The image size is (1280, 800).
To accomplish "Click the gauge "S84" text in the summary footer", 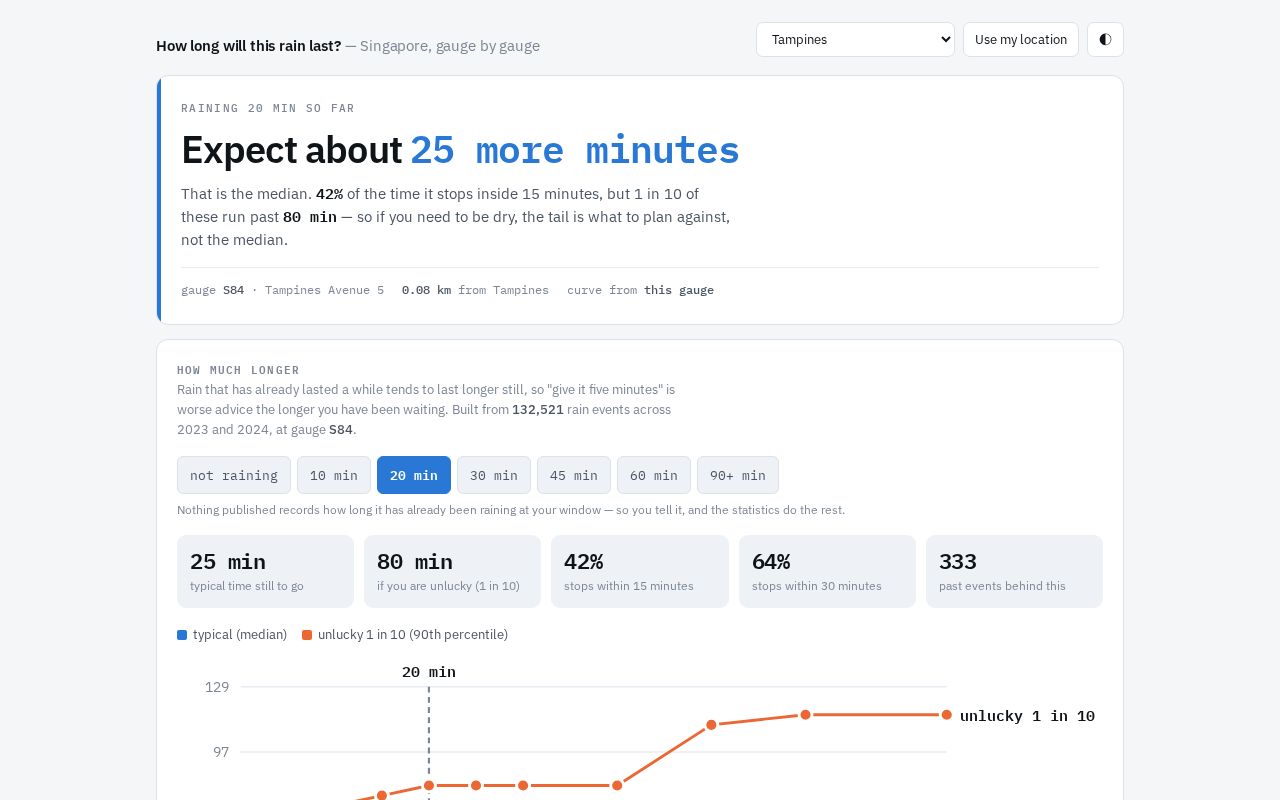I will coord(233,290).
